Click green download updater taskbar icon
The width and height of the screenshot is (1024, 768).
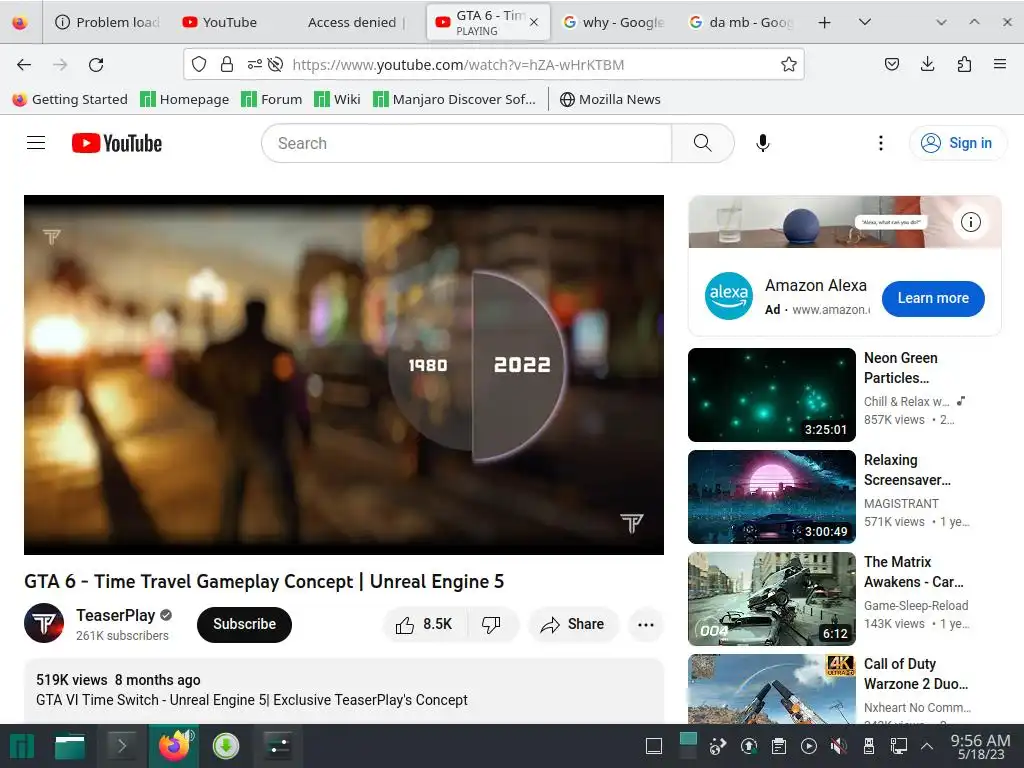(226, 746)
